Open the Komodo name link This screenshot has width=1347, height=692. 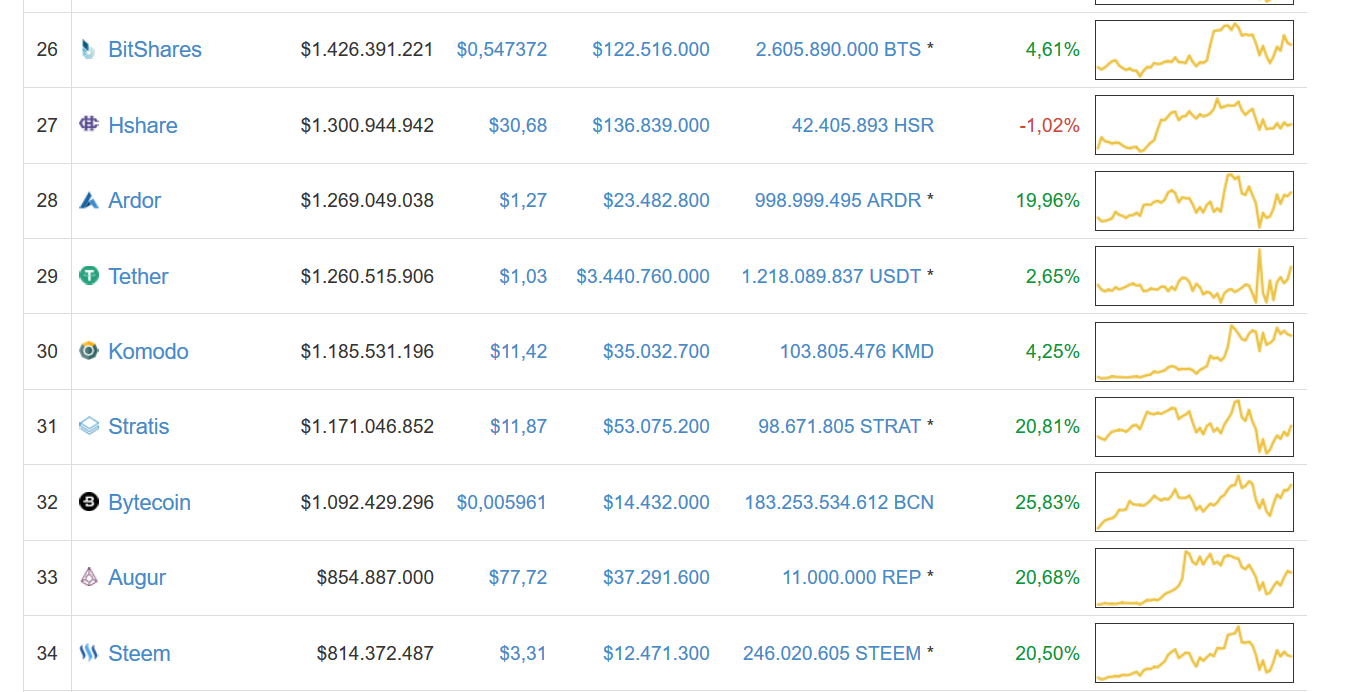tap(148, 351)
